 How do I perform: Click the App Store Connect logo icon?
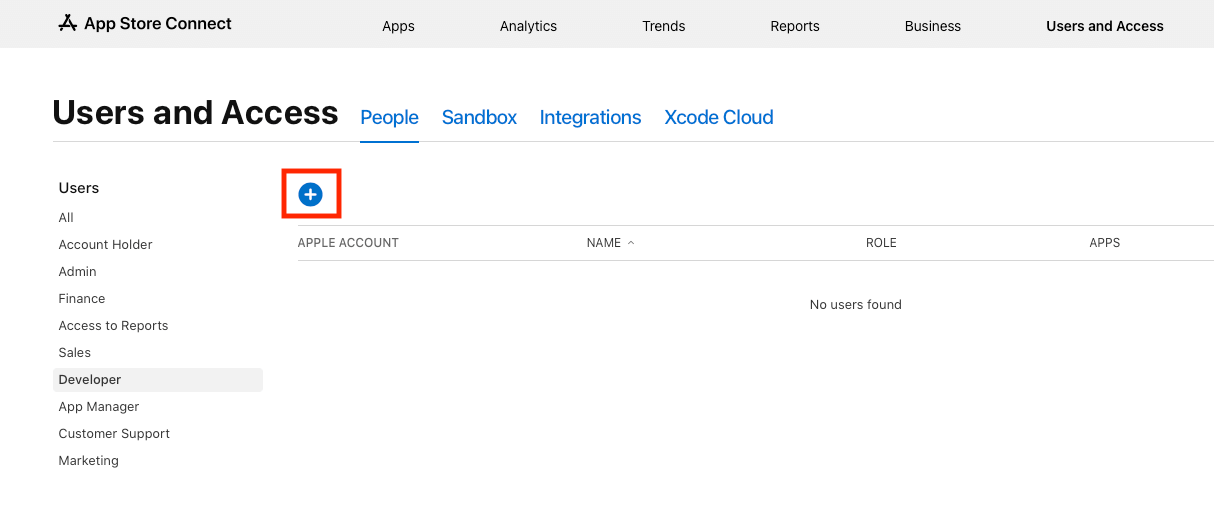point(68,23)
